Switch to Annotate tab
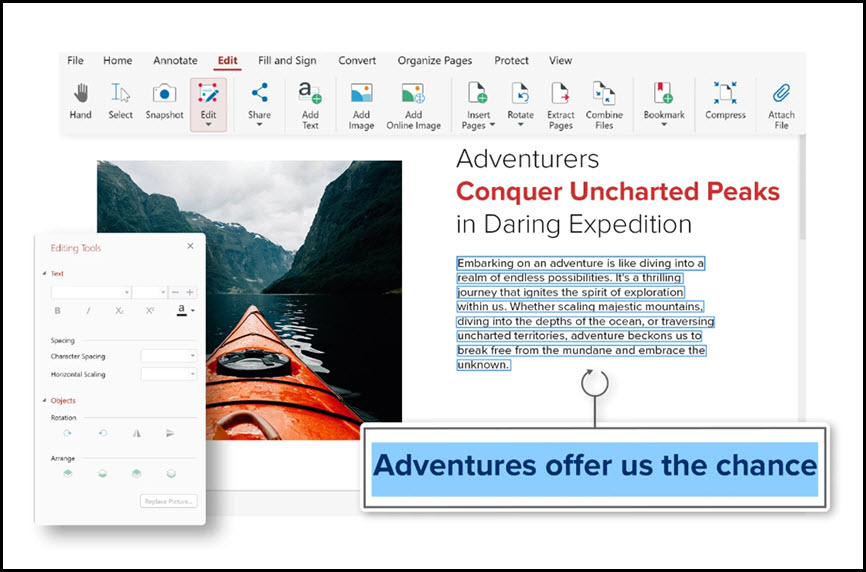Viewport: 866px width, 572px height. click(x=175, y=61)
